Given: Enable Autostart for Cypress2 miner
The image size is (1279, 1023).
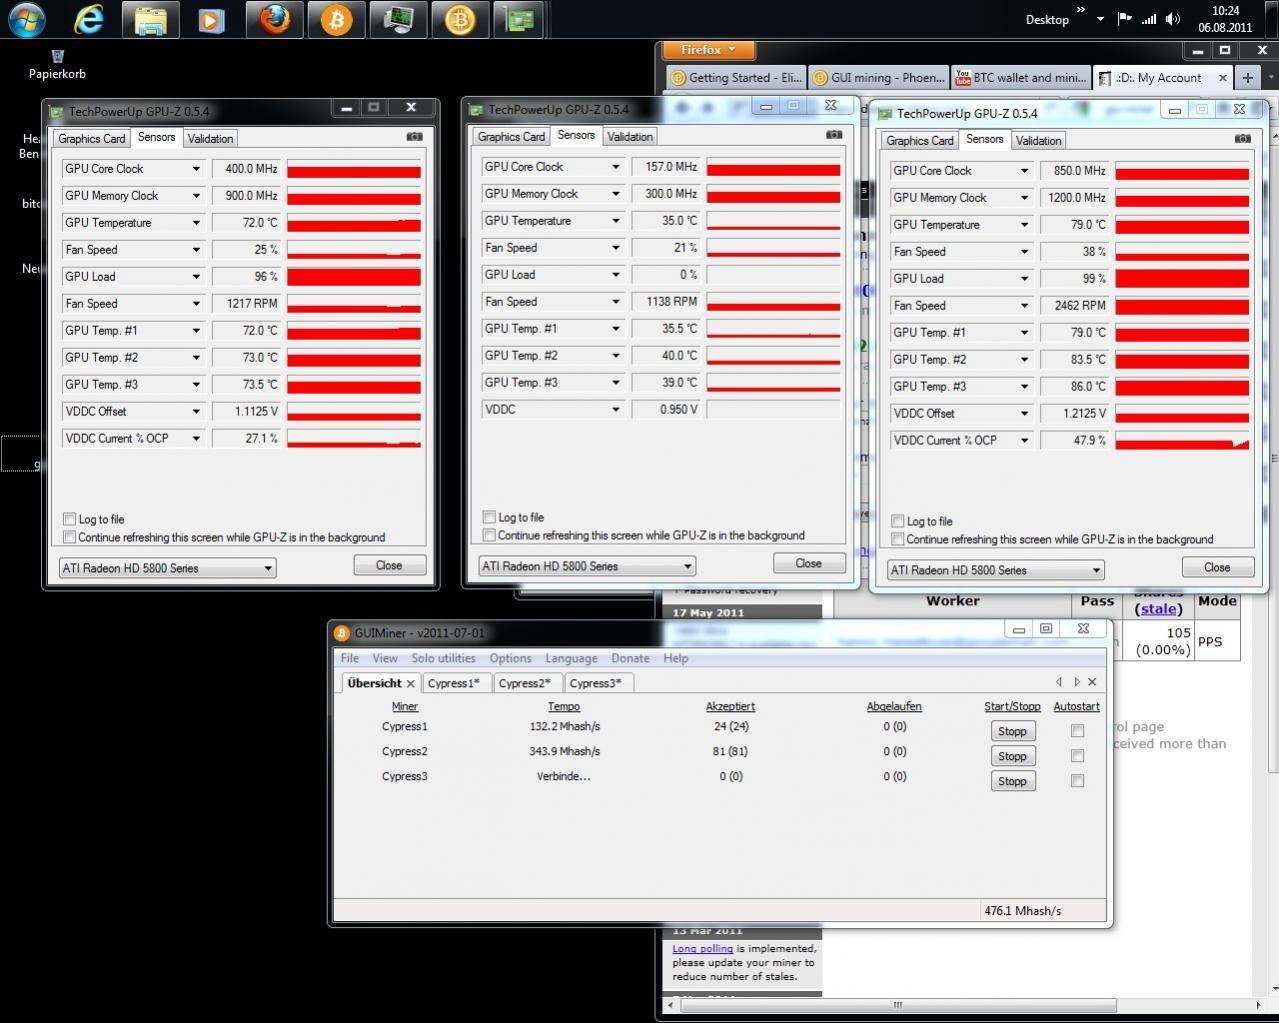Looking at the screenshot, I should (x=1077, y=756).
